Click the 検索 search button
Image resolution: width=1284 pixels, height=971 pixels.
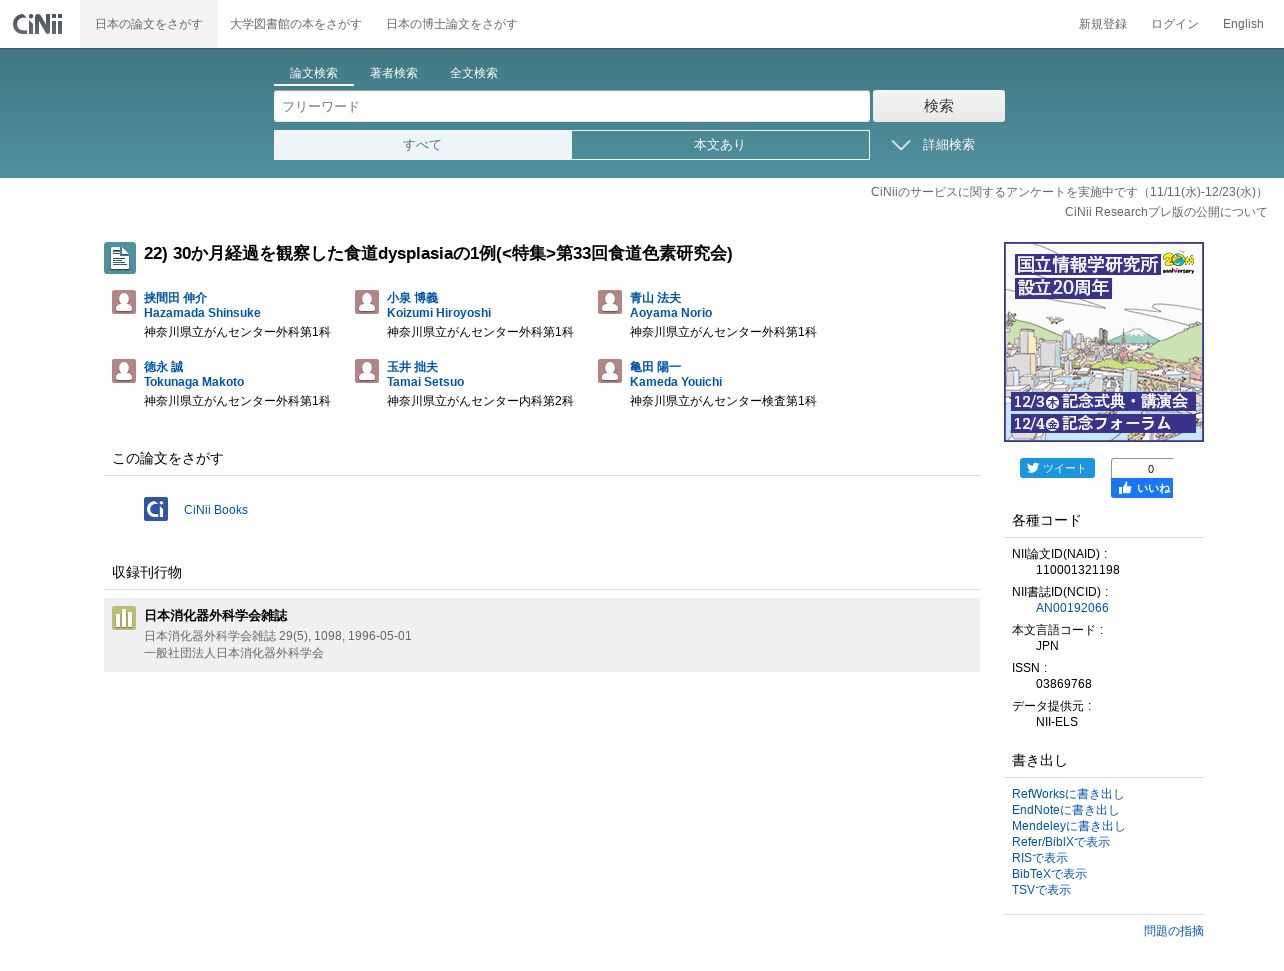point(939,106)
